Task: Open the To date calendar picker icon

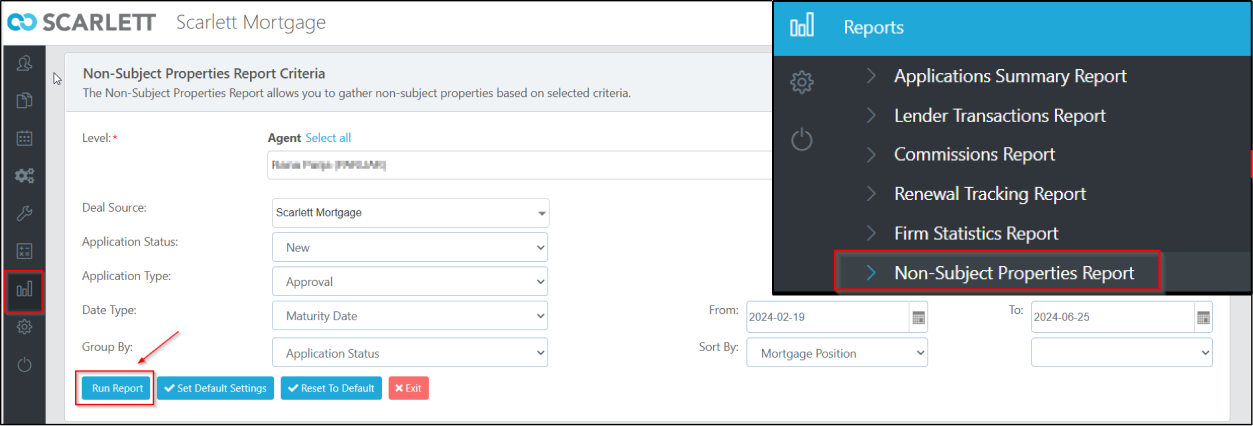Action: 1202,317
